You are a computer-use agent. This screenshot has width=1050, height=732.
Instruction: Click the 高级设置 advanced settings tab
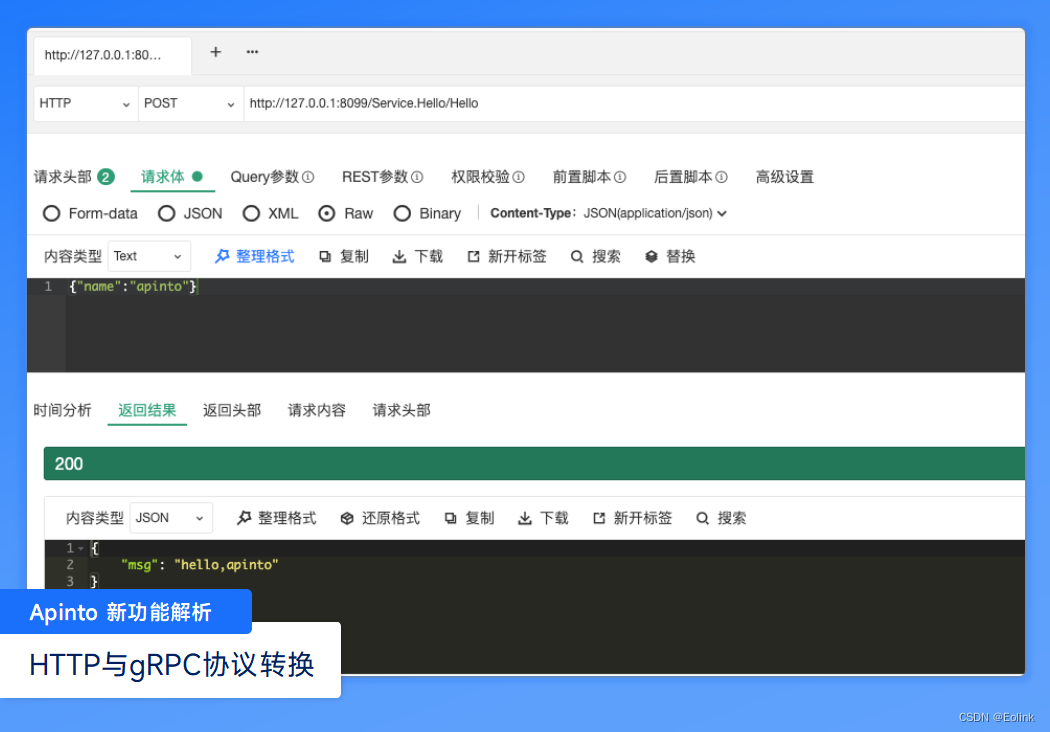point(784,177)
